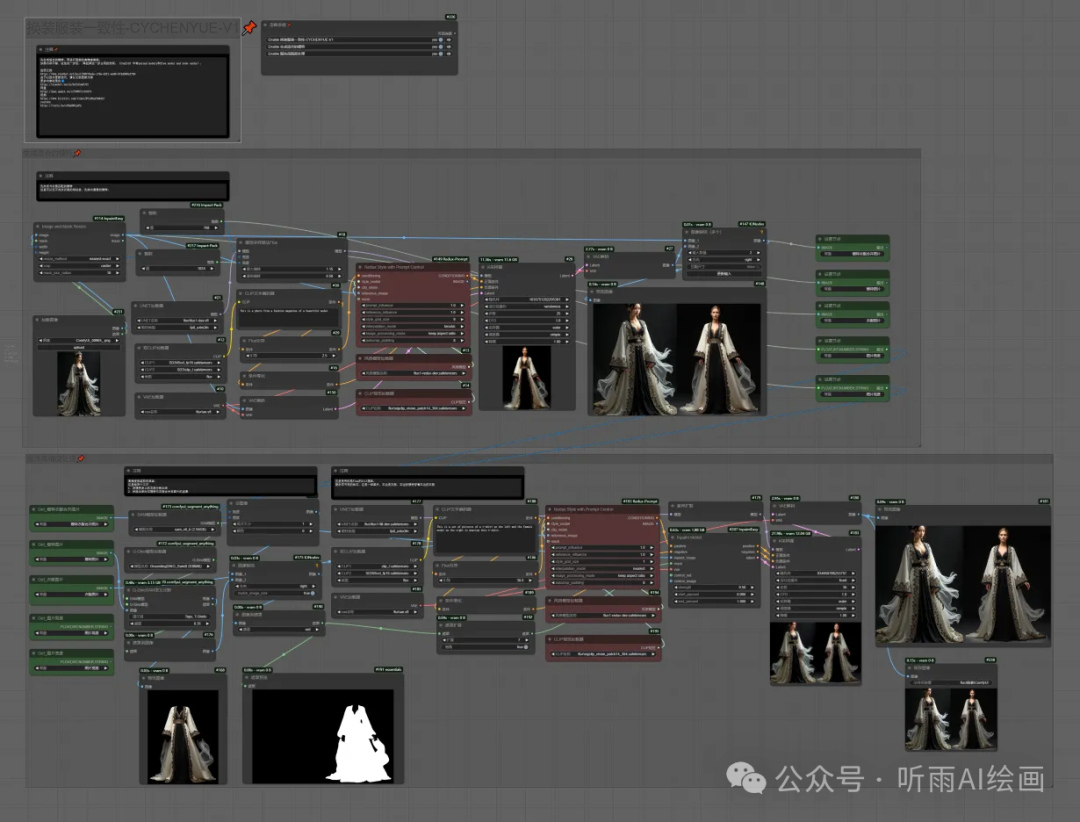Click the small result image in the bottom-right preview node
This screenshot has width=1080, height=822.
(951, 718)
